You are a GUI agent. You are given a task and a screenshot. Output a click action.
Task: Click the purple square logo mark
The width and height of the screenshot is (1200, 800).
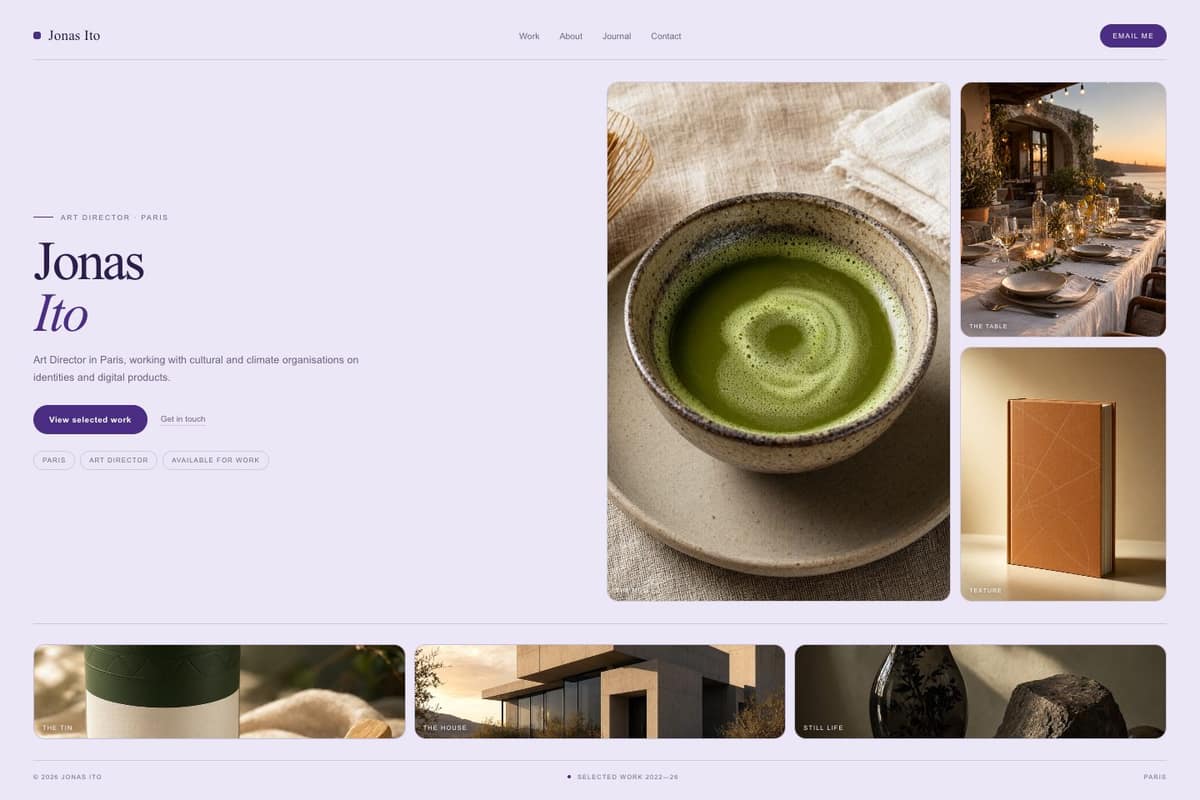pyautogui.click(x=37, y=35)
